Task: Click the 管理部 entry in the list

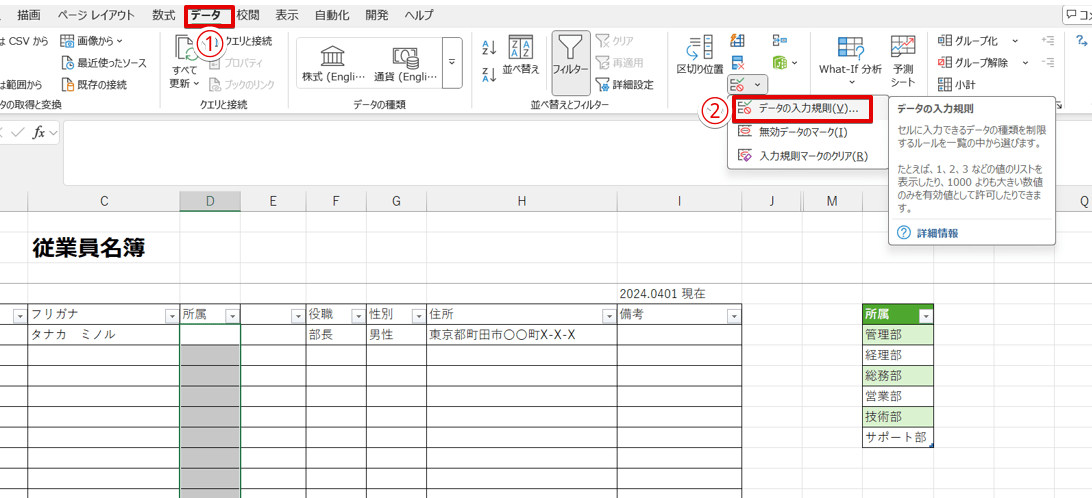Action: coord(897,335)
